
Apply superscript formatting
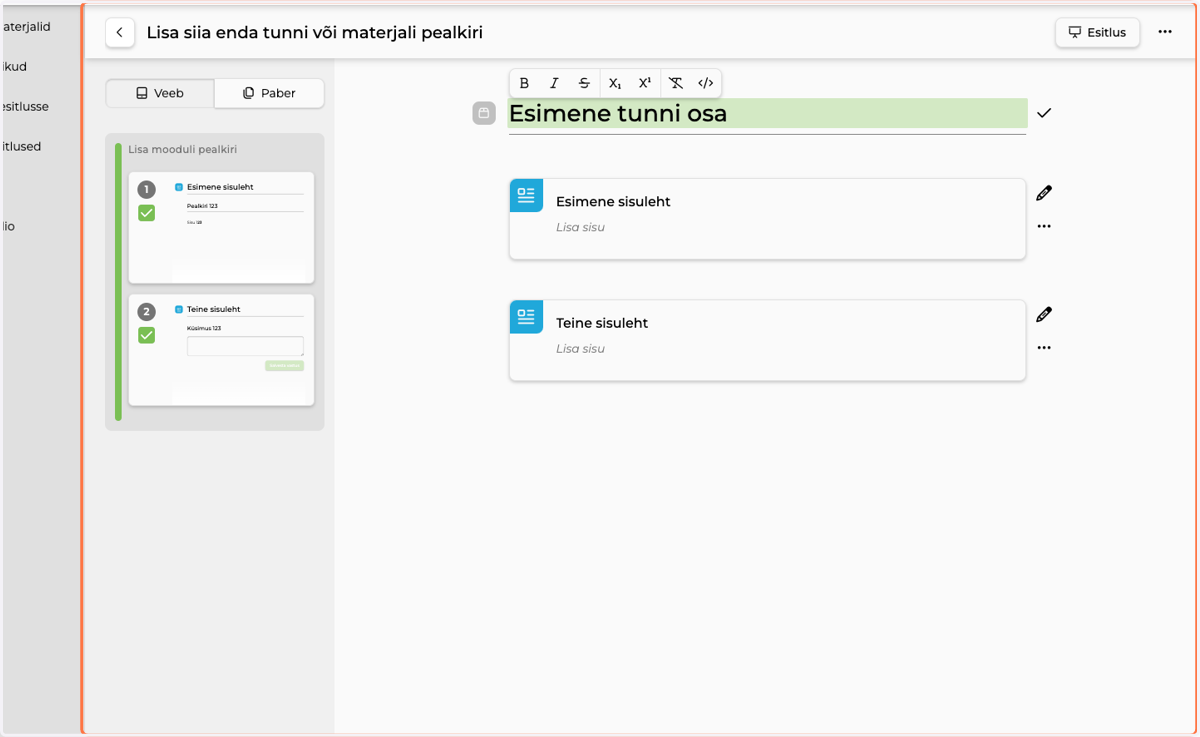[645, 83]
